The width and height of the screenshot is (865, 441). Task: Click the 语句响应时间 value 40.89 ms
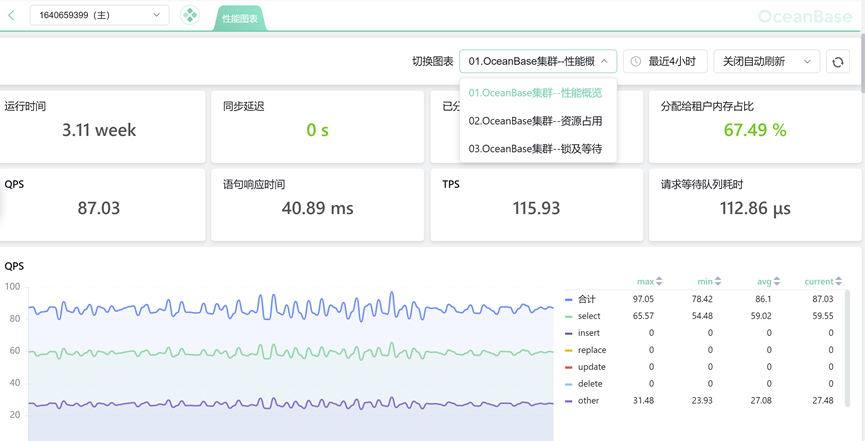317,208
